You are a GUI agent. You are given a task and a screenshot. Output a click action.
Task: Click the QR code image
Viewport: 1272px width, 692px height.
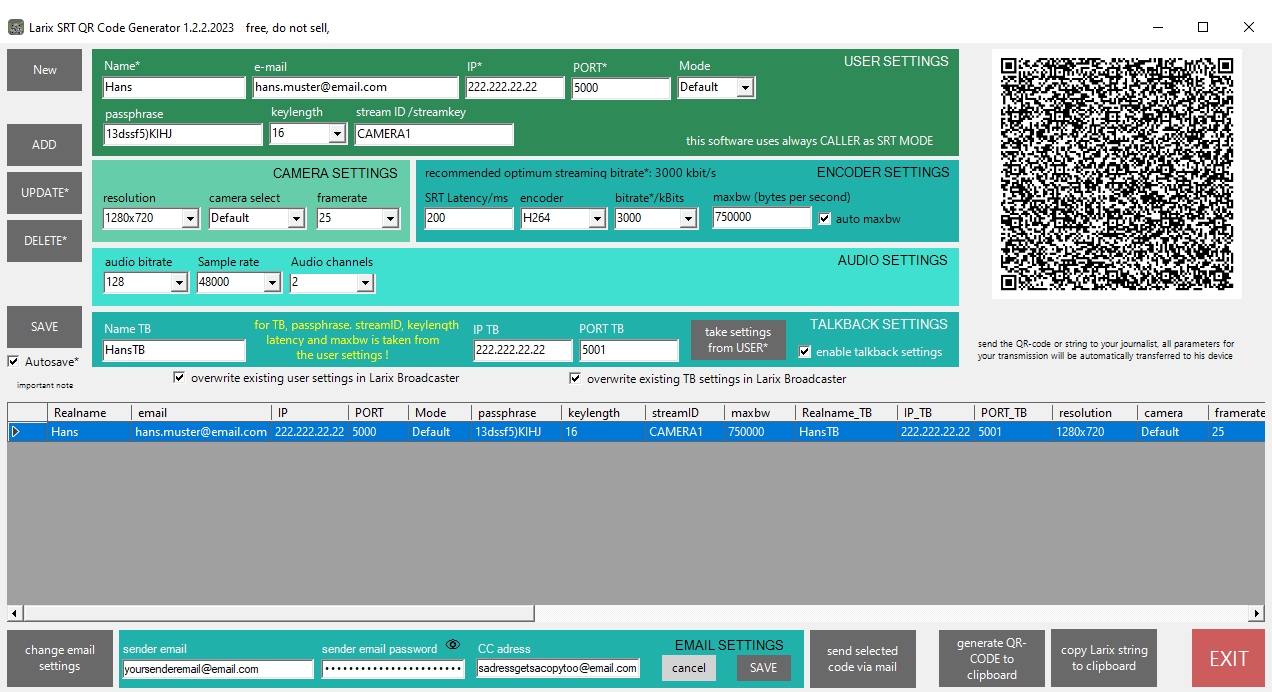click(x=1116, y=174)
